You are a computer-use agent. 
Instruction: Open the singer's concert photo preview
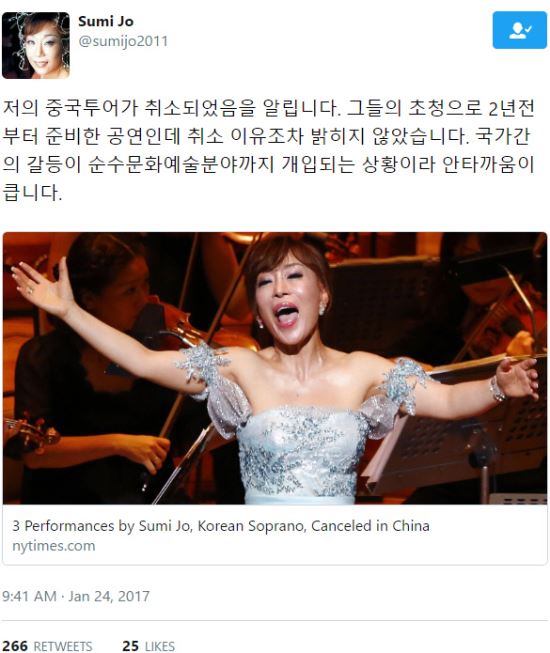(275, 368)
